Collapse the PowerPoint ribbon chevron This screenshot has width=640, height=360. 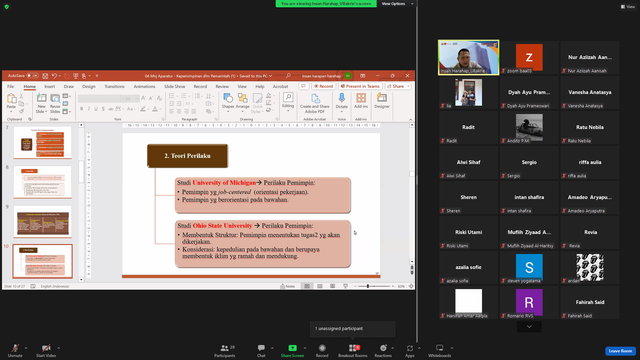(411, 120)
